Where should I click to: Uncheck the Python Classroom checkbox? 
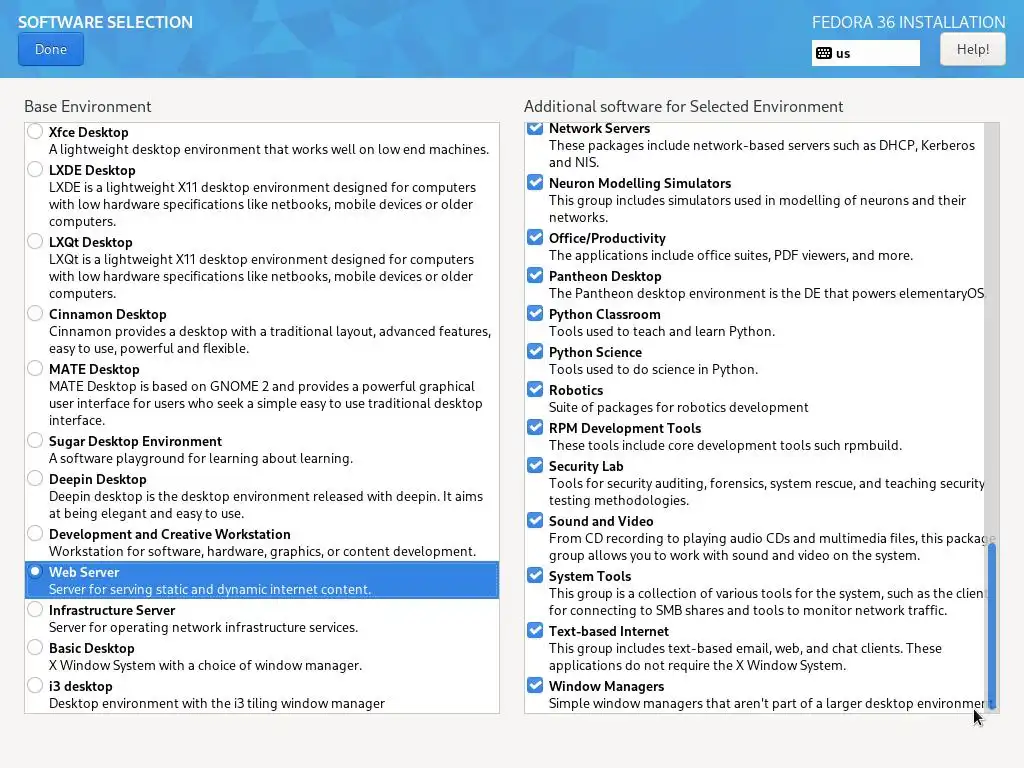point(535,313)
